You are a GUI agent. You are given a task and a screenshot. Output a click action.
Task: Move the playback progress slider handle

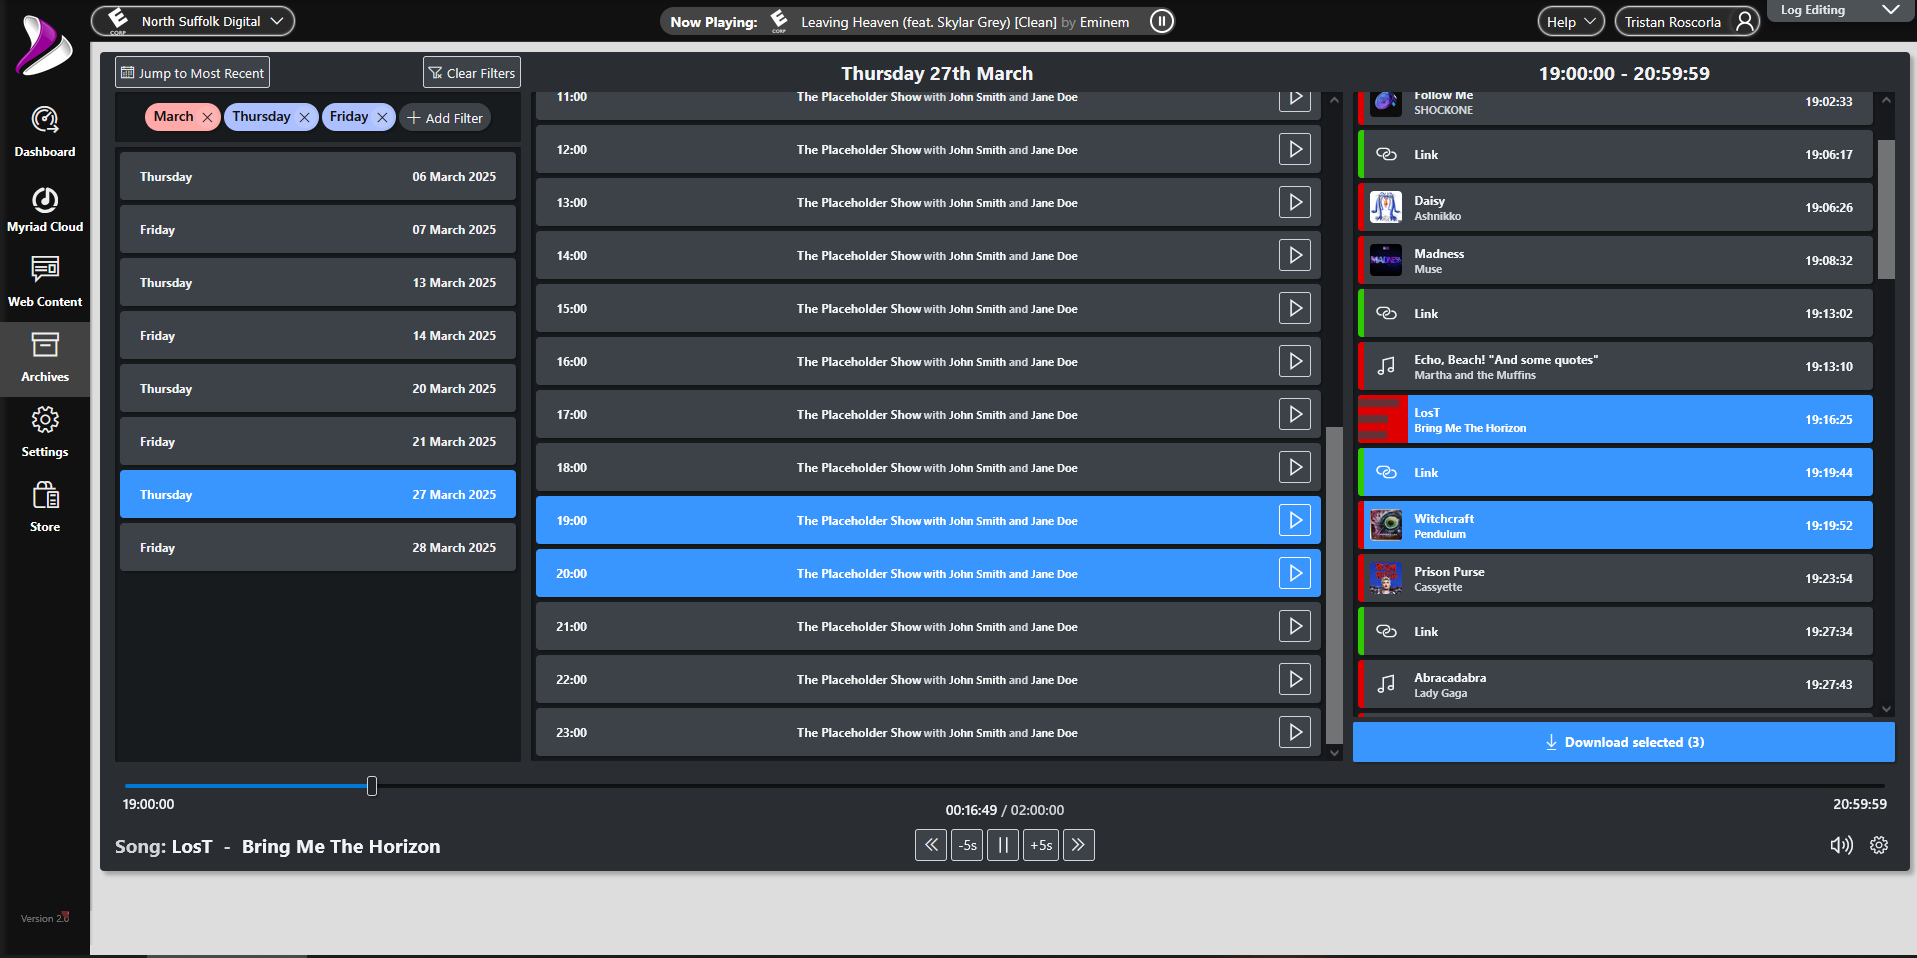pyautogui.click(x=372, y=786)
